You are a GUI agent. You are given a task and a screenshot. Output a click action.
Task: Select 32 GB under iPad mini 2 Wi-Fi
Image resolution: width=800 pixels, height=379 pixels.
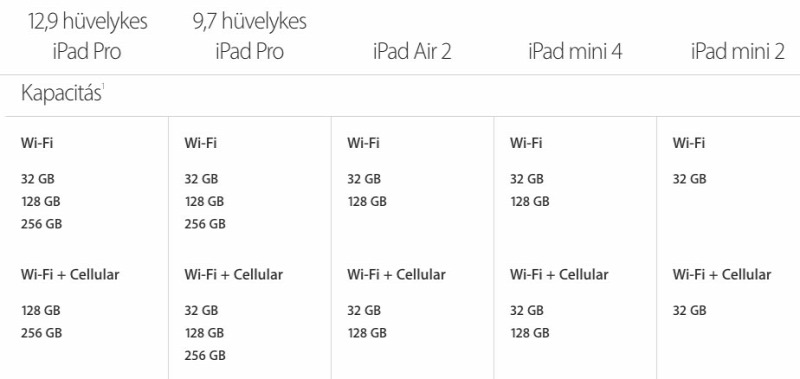[689, 179]
